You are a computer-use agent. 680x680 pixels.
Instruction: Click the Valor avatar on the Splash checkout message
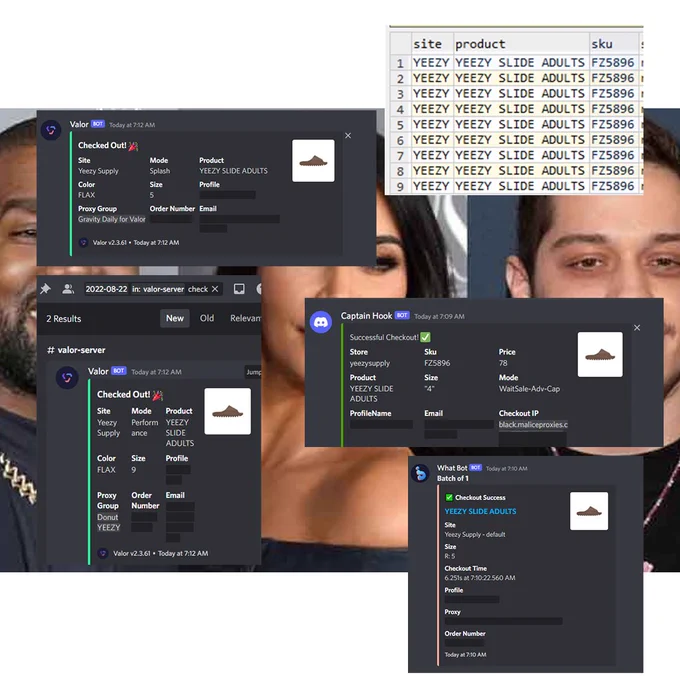[x=51, y=130]
